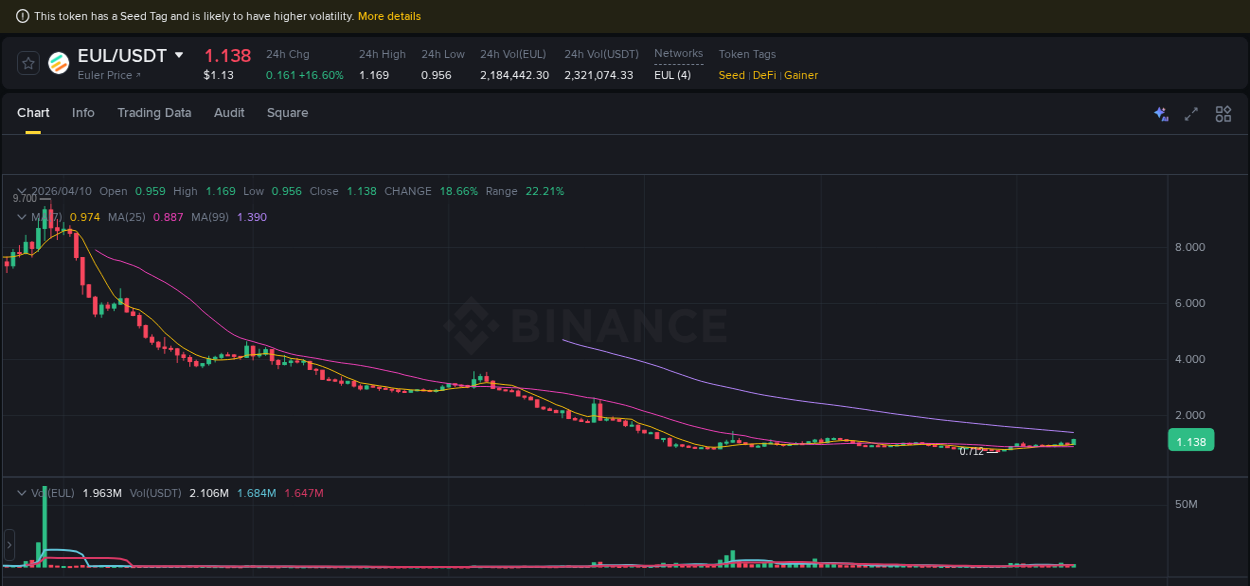1250x586 pixels.
Task: Select the Euler token logo
Action: pyautogui.click(x=59, y=63)
